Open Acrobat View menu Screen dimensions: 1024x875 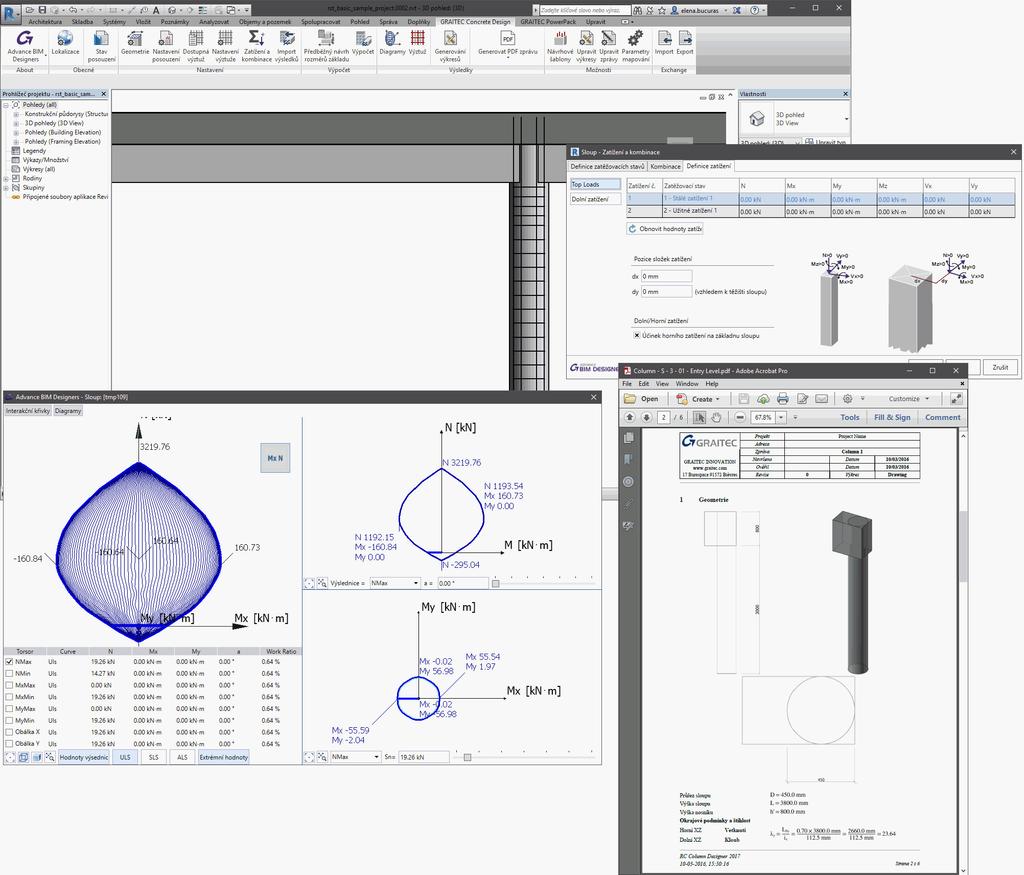point(662,384)
